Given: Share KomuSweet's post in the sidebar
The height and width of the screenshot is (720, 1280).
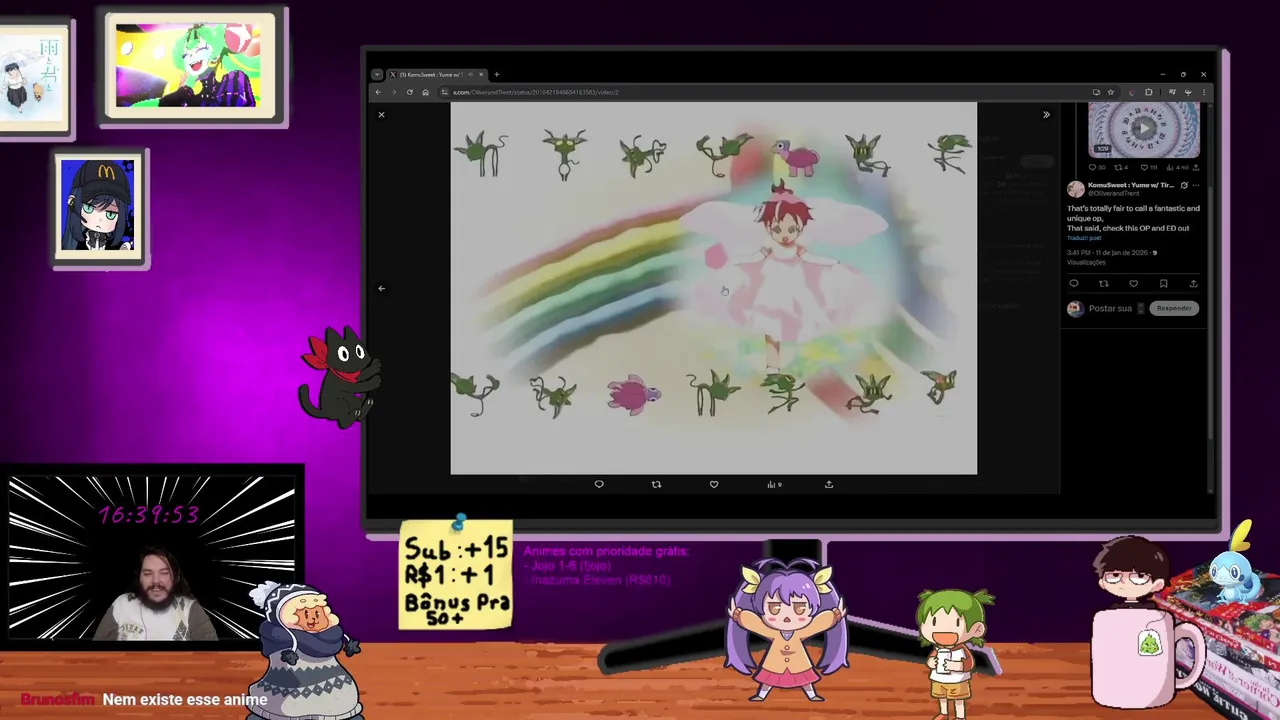Looking at the screenshot, I should click(x=1194, y=284).
